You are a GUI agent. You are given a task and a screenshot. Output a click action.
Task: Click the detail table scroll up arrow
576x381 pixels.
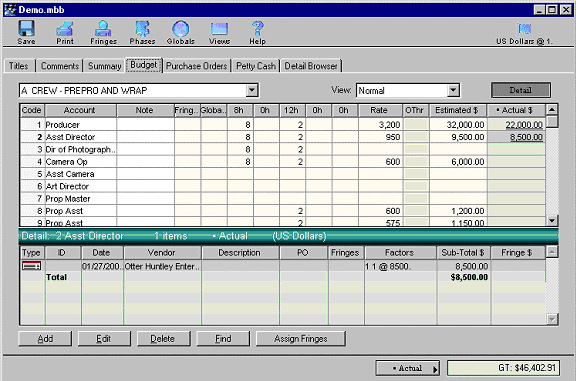coord(552,252)
